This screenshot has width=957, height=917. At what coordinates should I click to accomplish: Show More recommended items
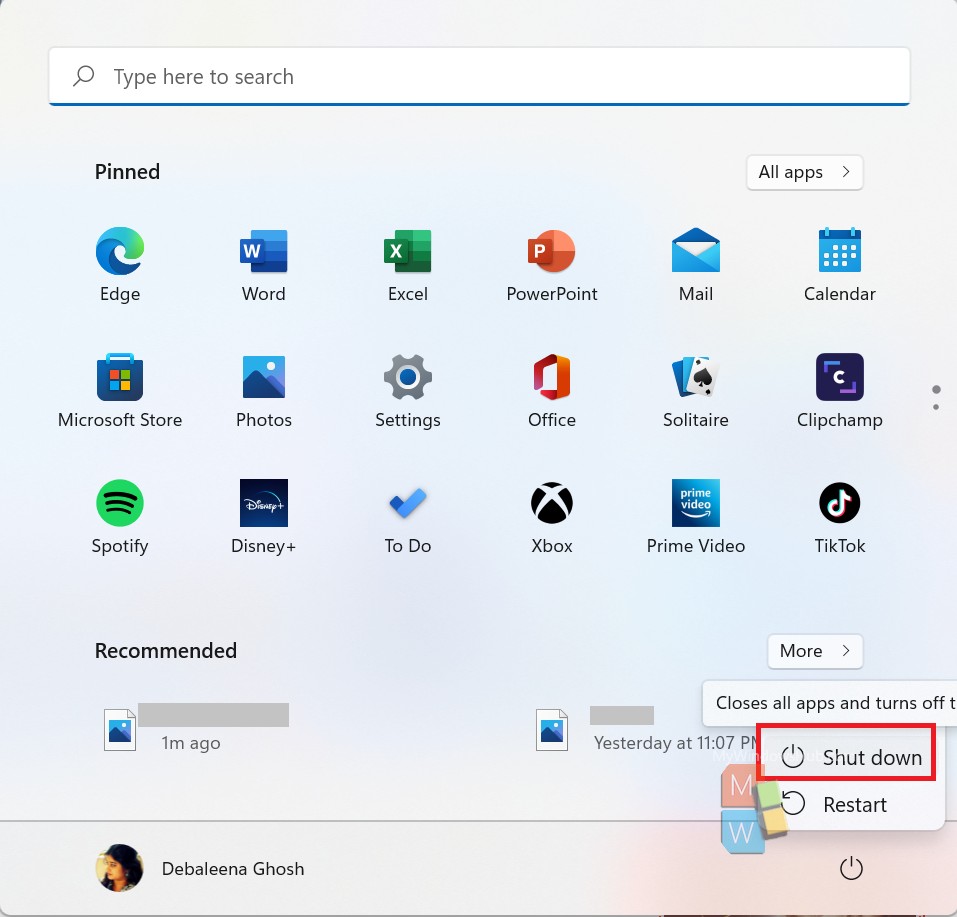(x=815, y=651)
